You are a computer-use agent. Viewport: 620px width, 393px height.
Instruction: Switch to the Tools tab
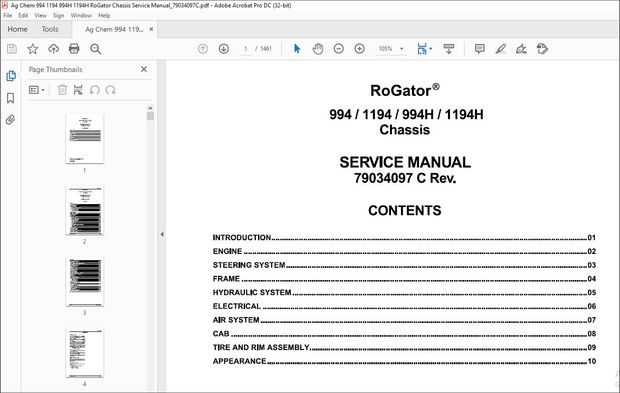tap(50, 29)
